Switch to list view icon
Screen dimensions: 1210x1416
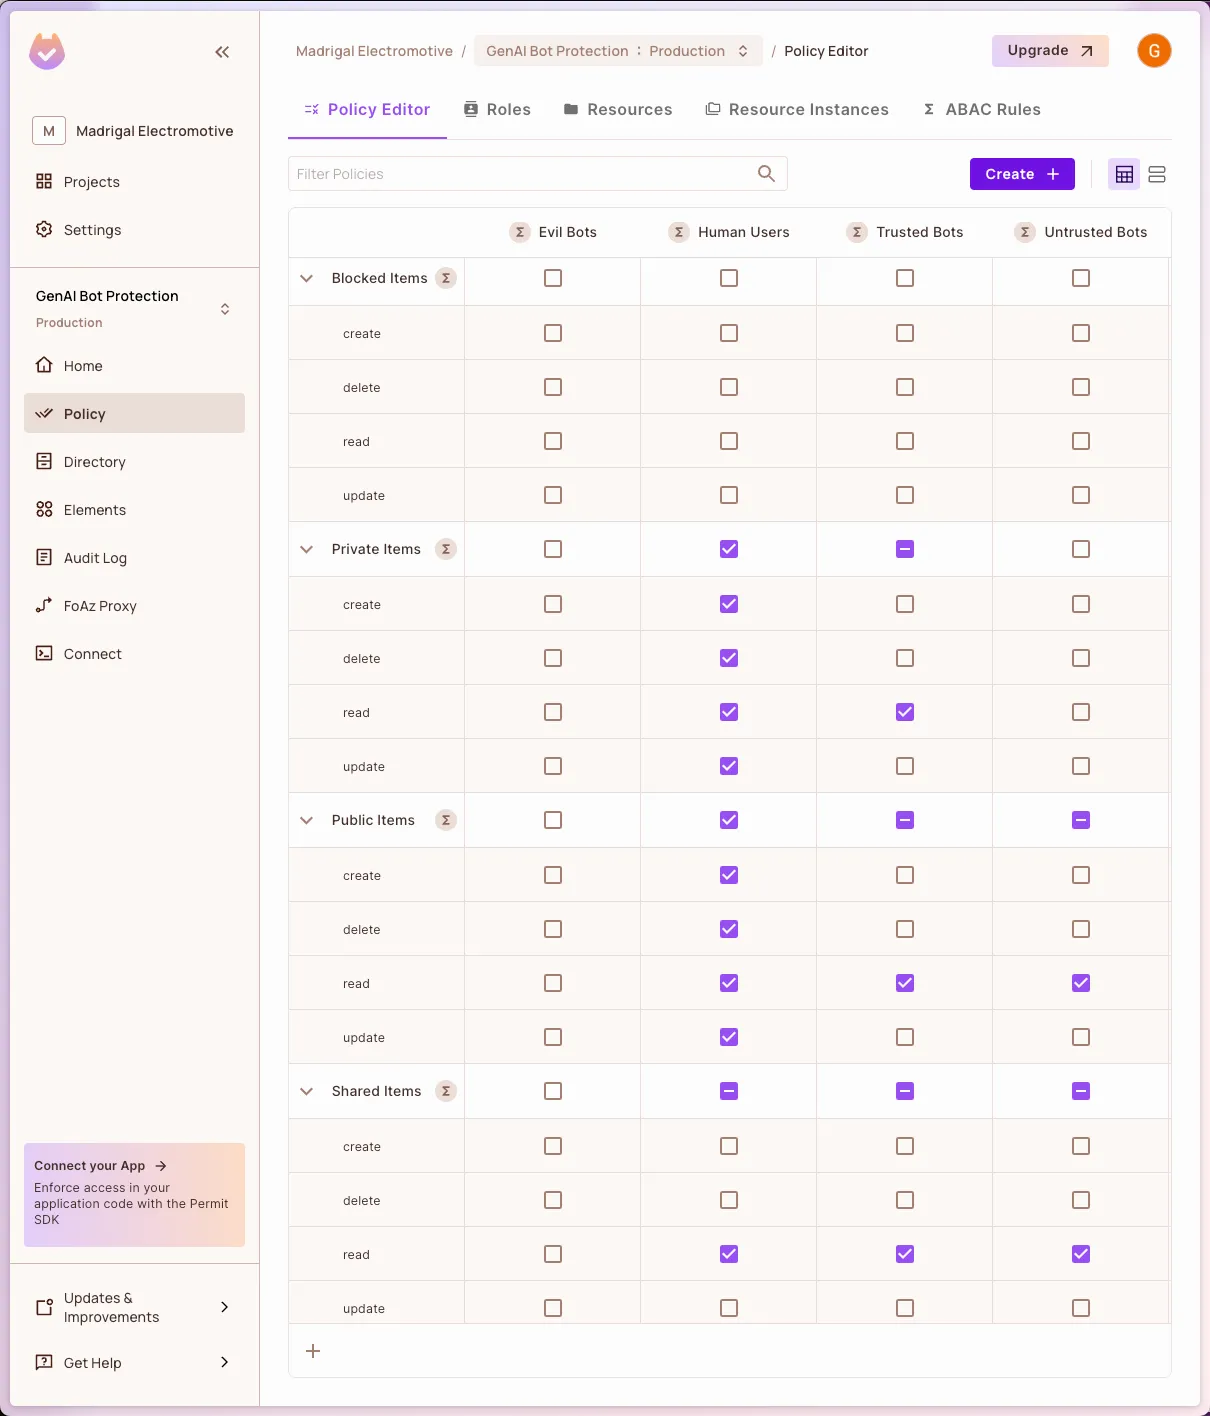coord(1157,174)
